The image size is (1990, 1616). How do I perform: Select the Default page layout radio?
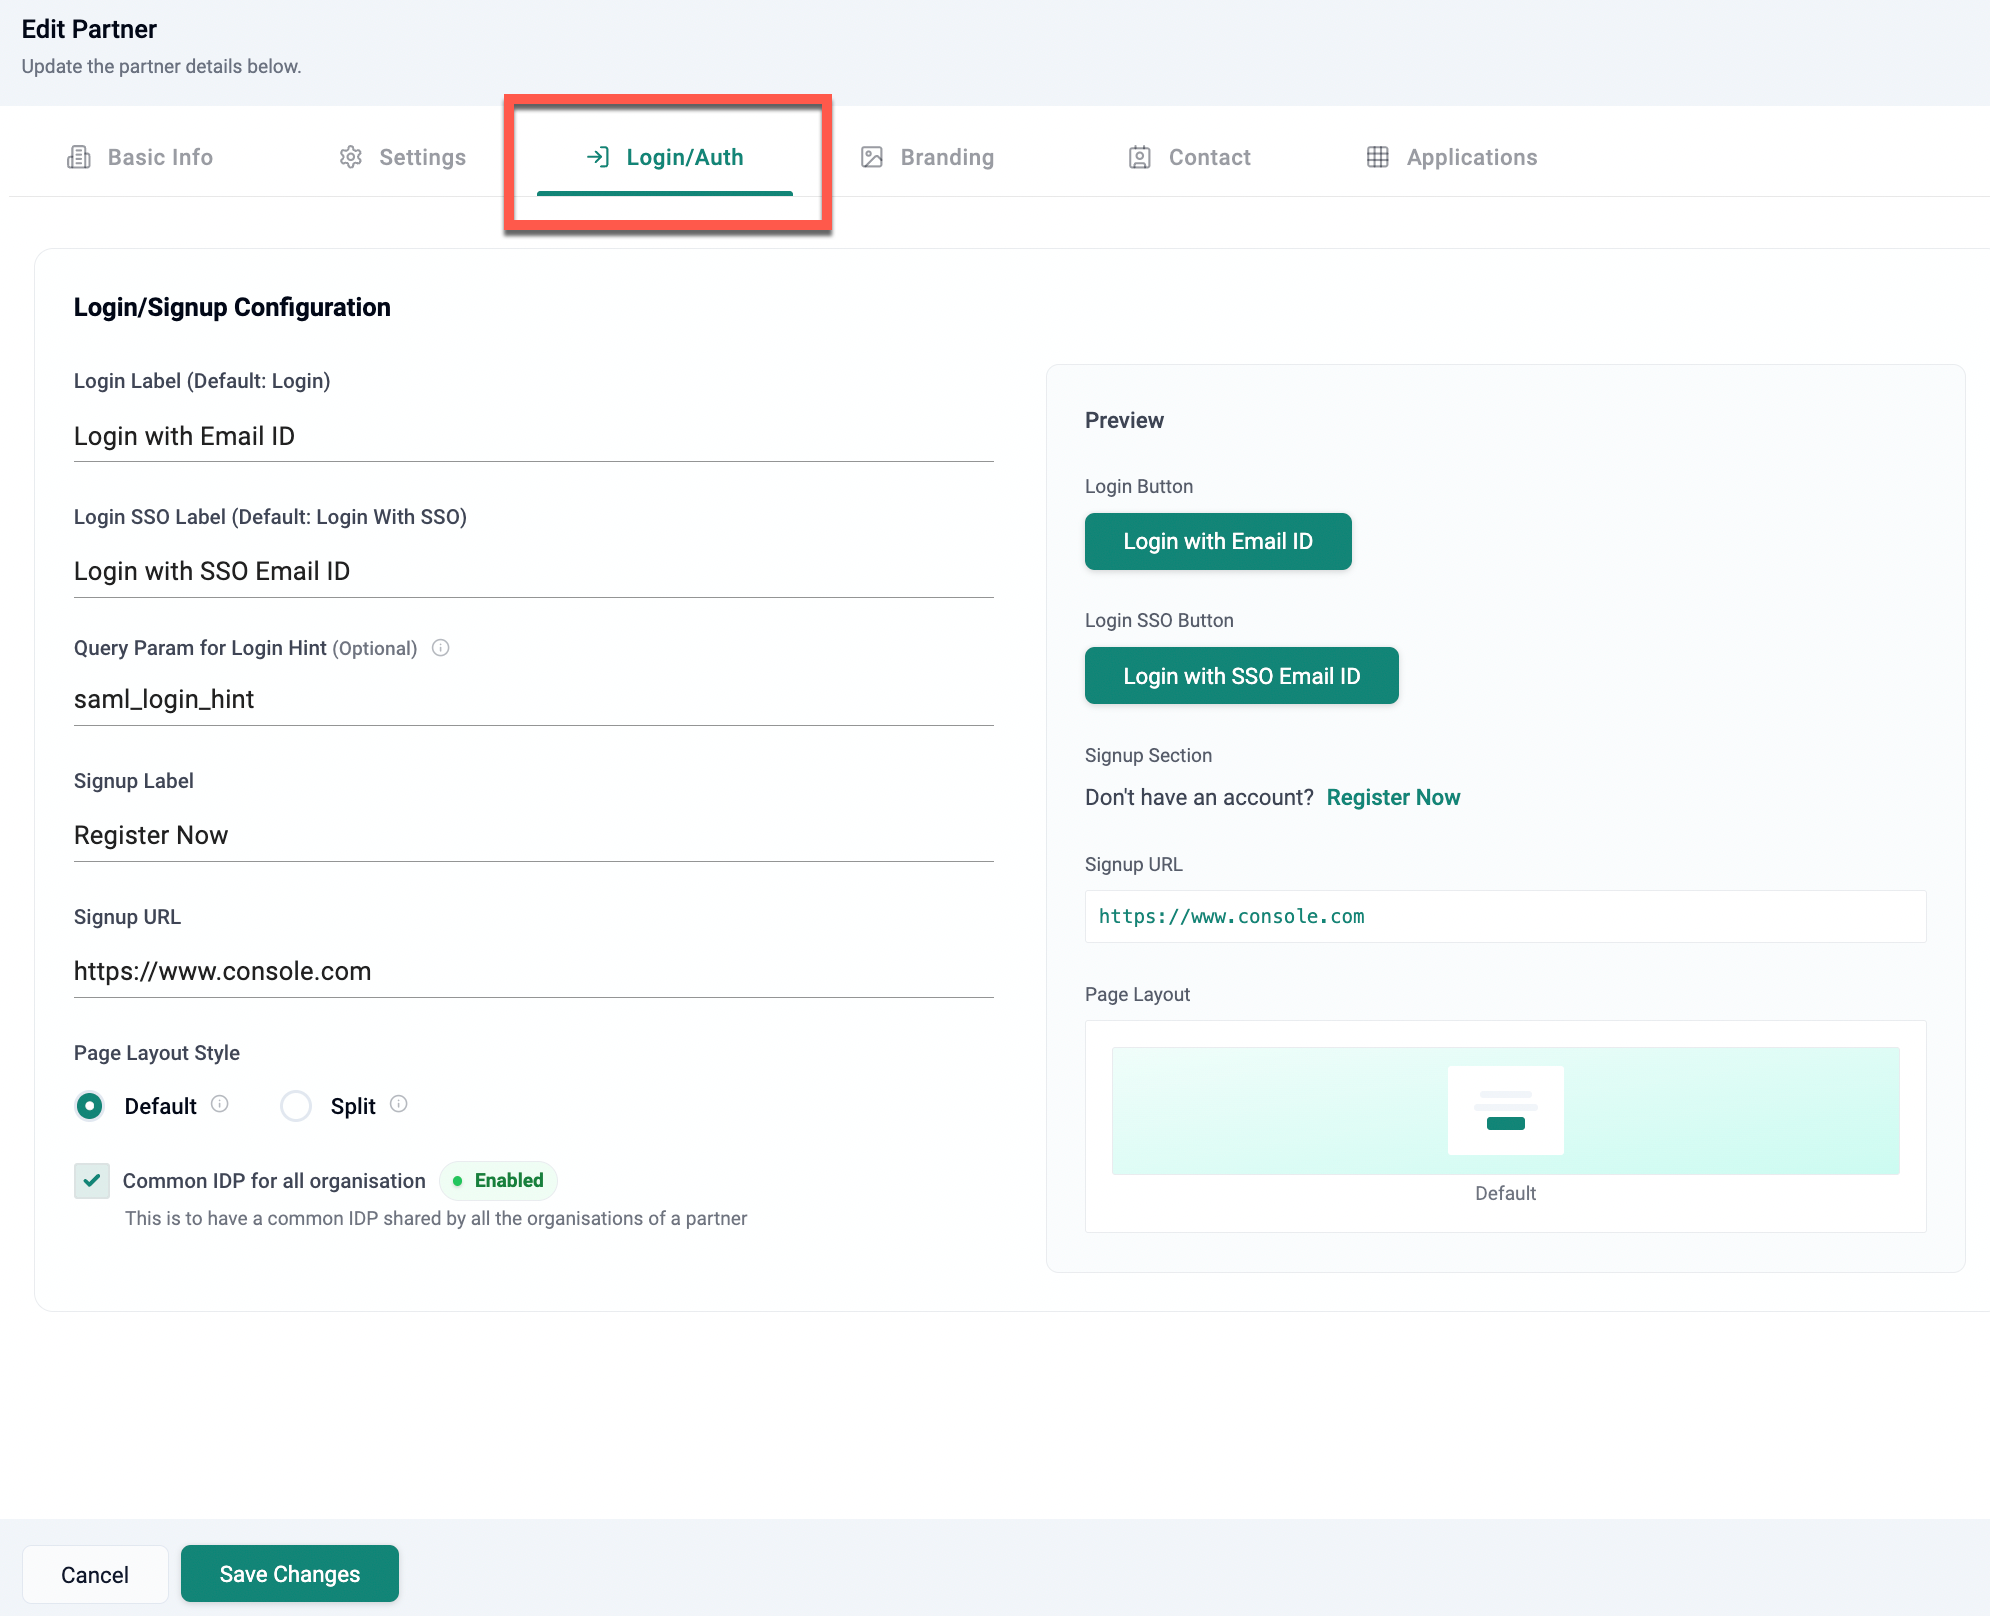tap(90, 1106)
